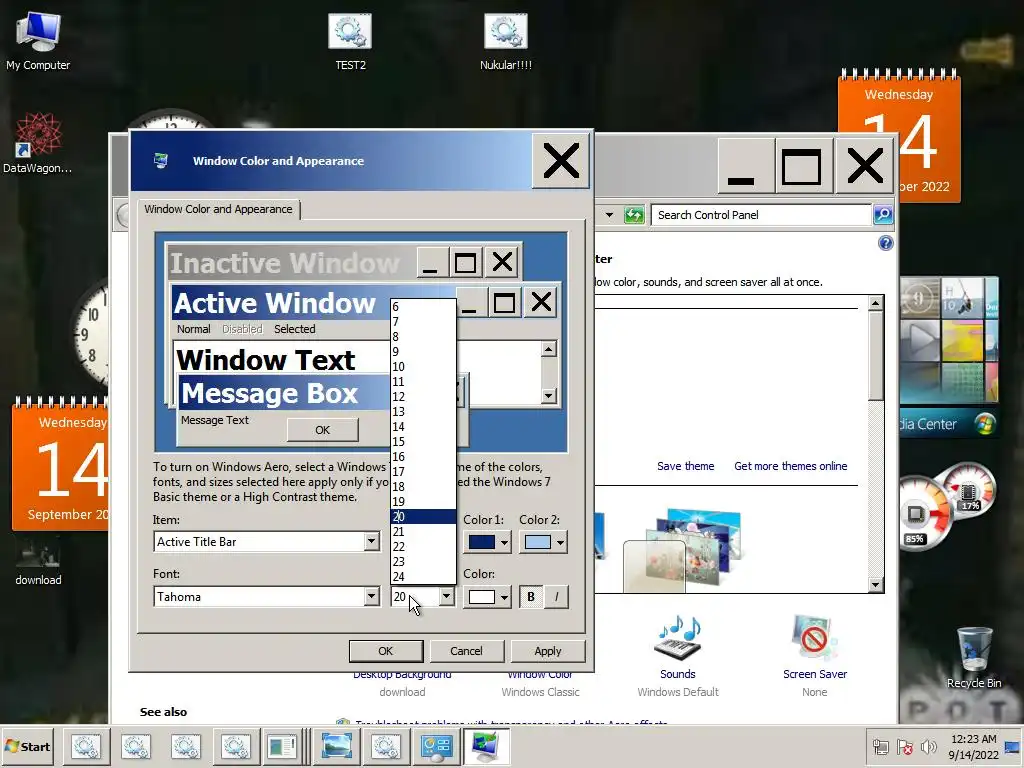
Task: Click the light blue Color 2 swatch
Action: click(x=537, y=542)
